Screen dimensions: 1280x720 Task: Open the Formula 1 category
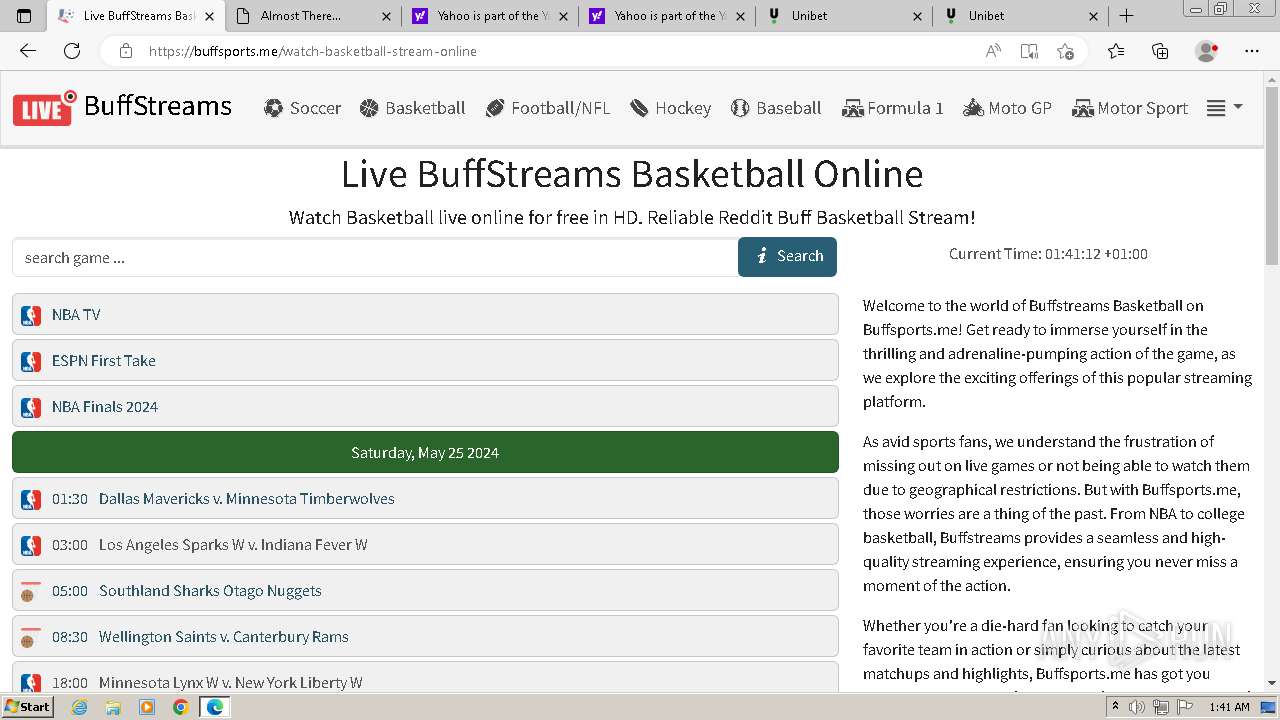click(893, 108)
